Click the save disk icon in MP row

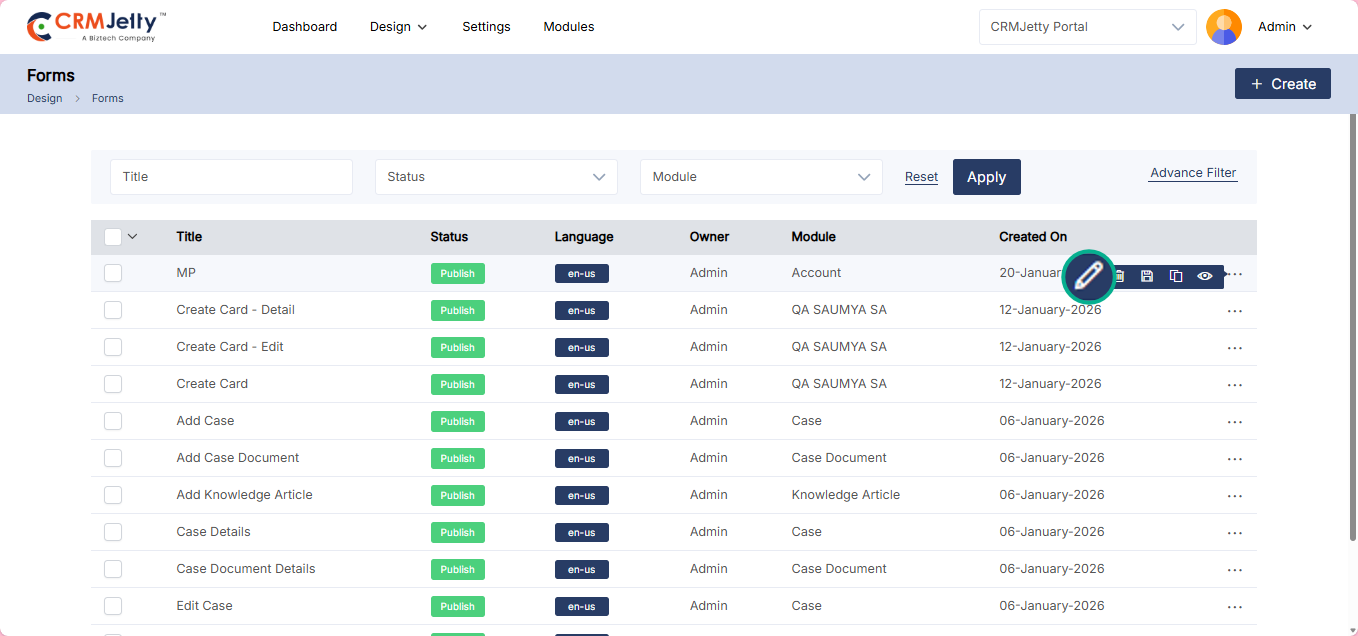click(x=1147, y=276)
